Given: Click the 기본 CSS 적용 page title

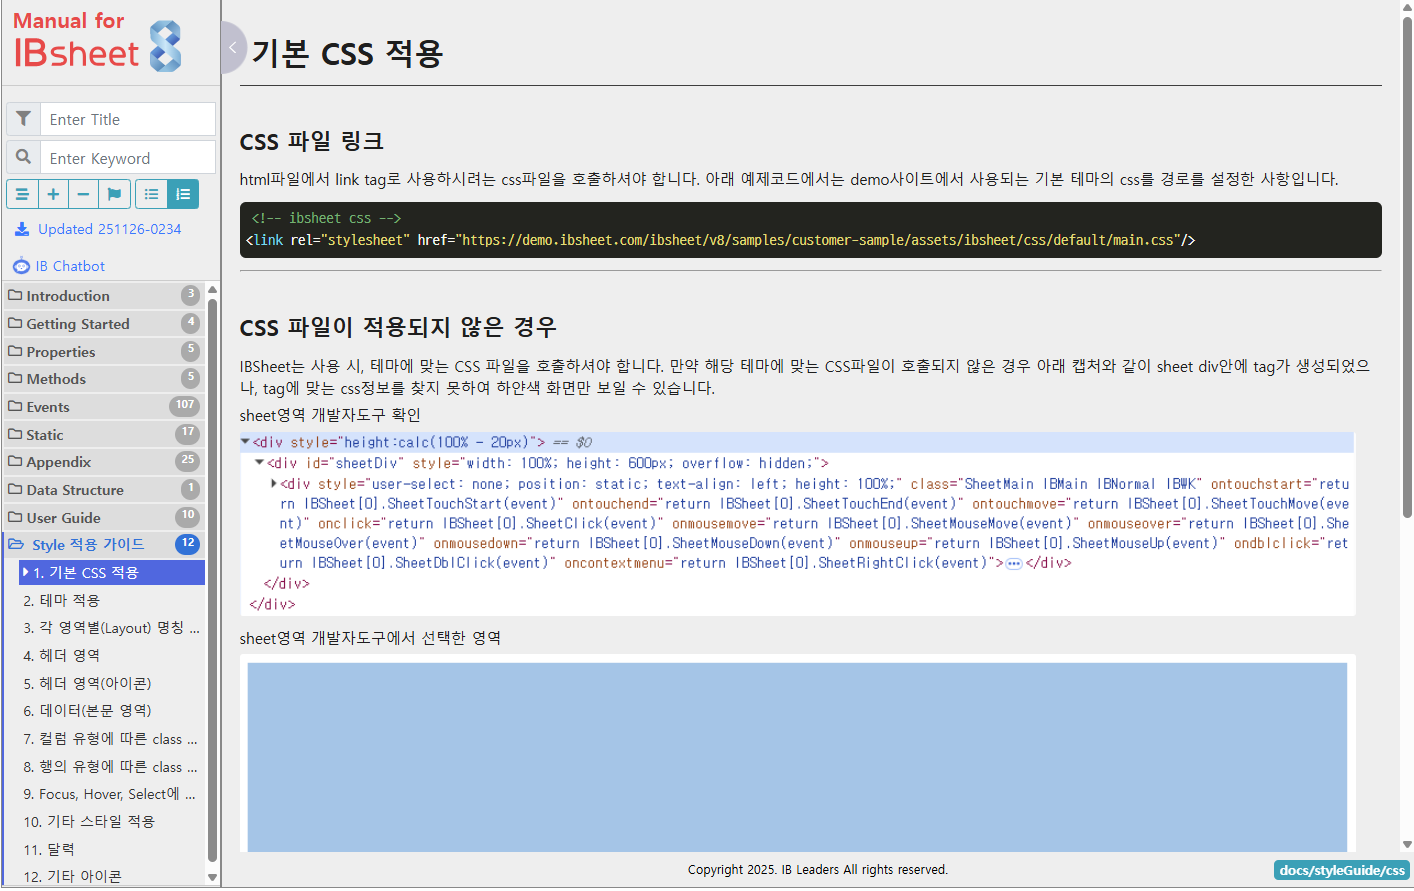Looking at the screenshot, I should [x=347, y=52].
